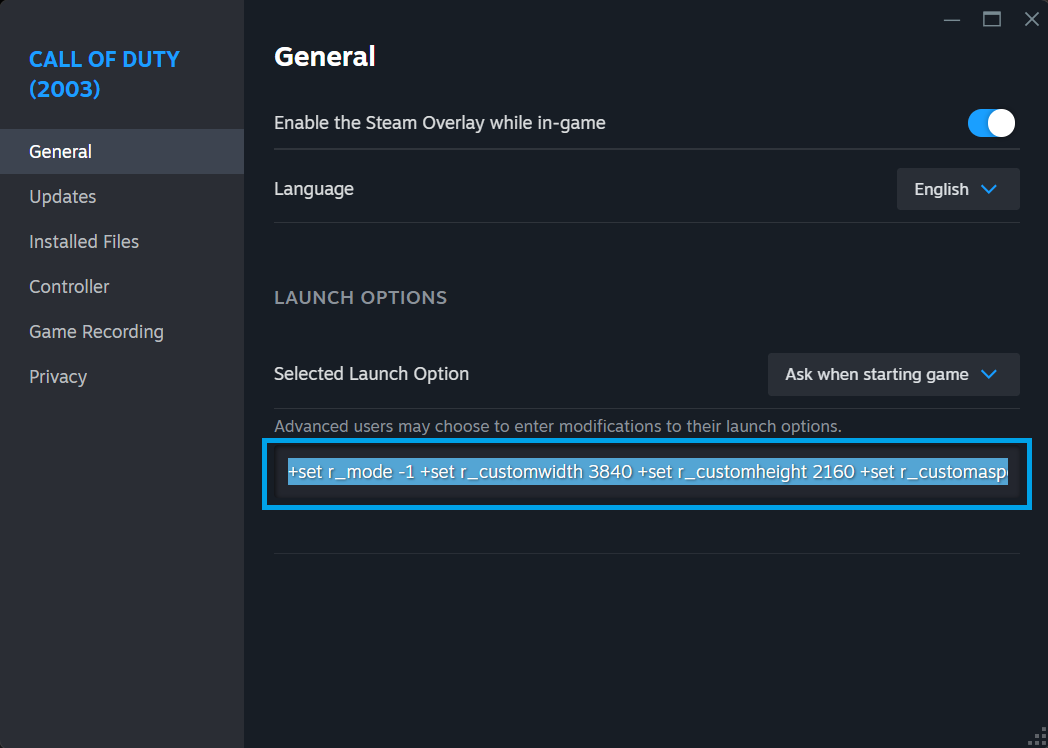
Task: Minimize the properties window
Action: tap(952, 19)
